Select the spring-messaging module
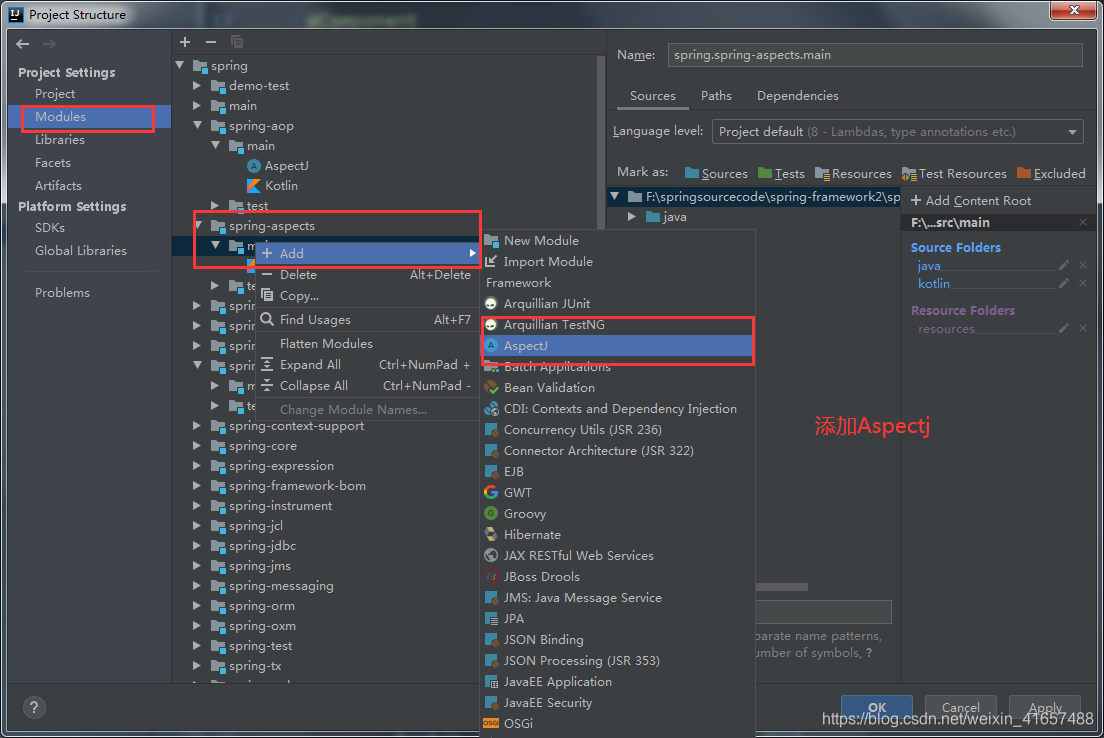The height and width of the screenshot is (738, 1104). tap(281, 586)
